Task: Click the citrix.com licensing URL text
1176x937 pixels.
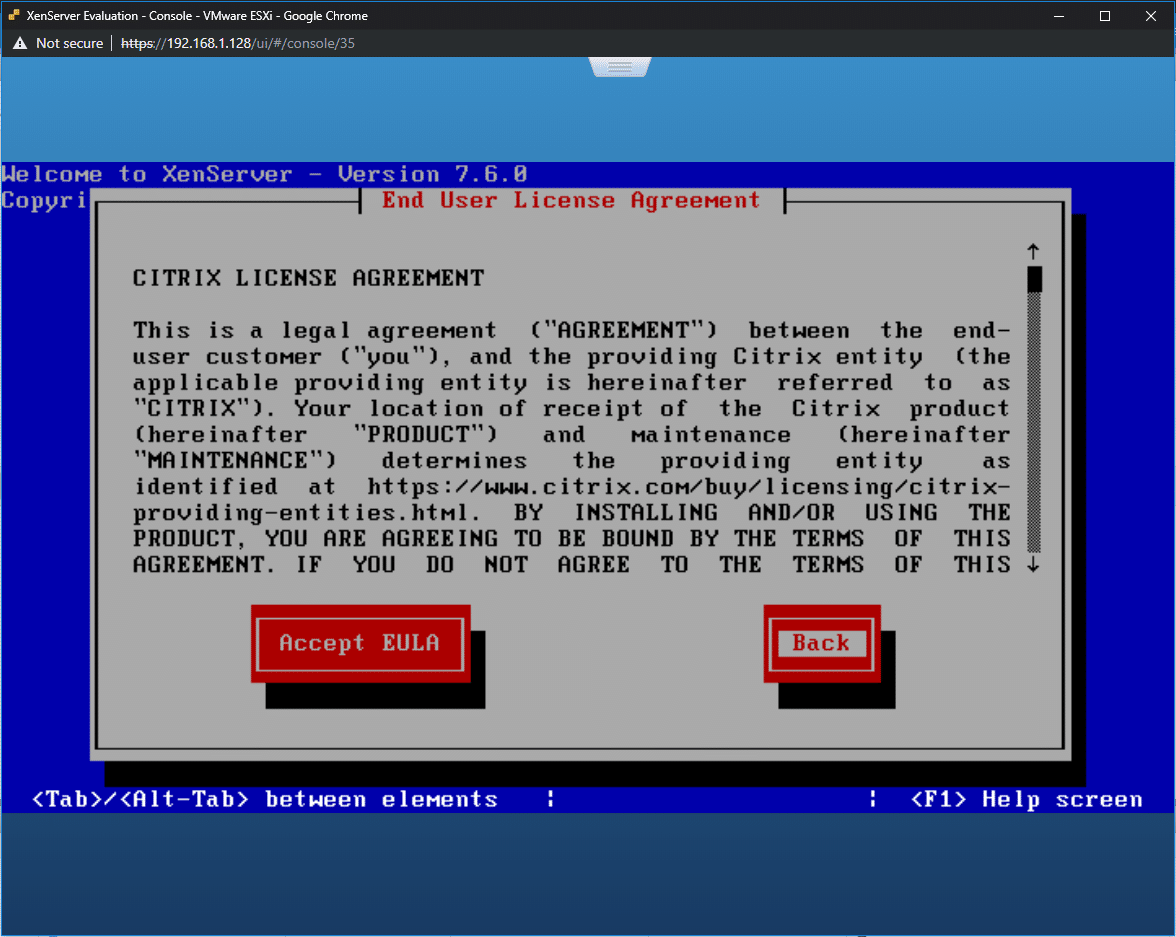Action: 572,500
